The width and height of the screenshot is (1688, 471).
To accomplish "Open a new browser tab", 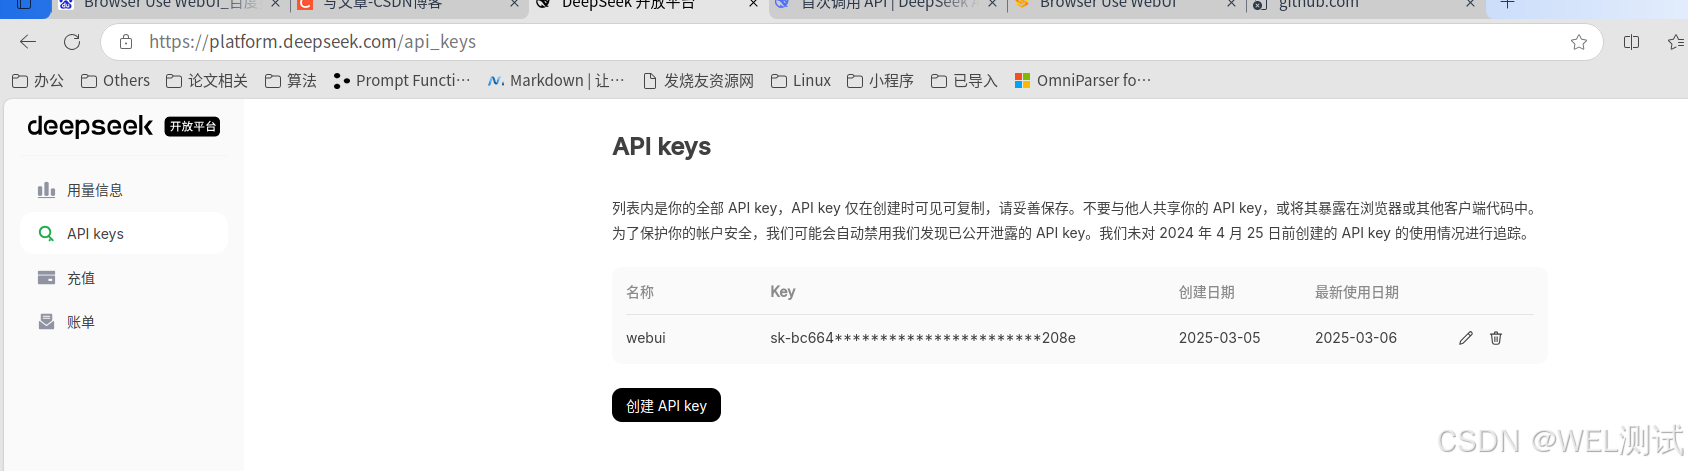I will click(x=1508, y=5).
